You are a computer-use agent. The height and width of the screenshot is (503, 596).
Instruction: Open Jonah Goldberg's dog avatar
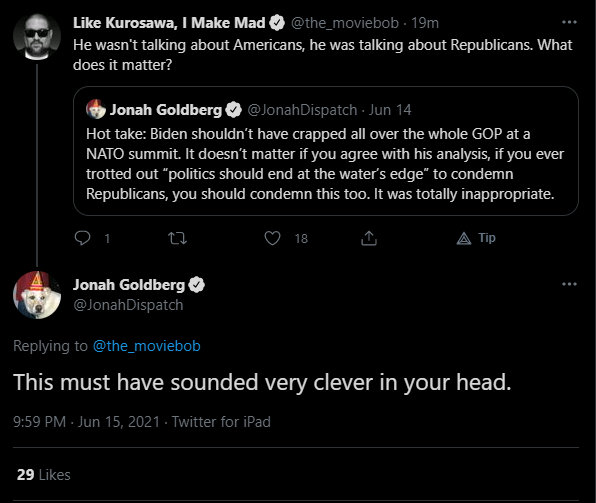[37, 295]
